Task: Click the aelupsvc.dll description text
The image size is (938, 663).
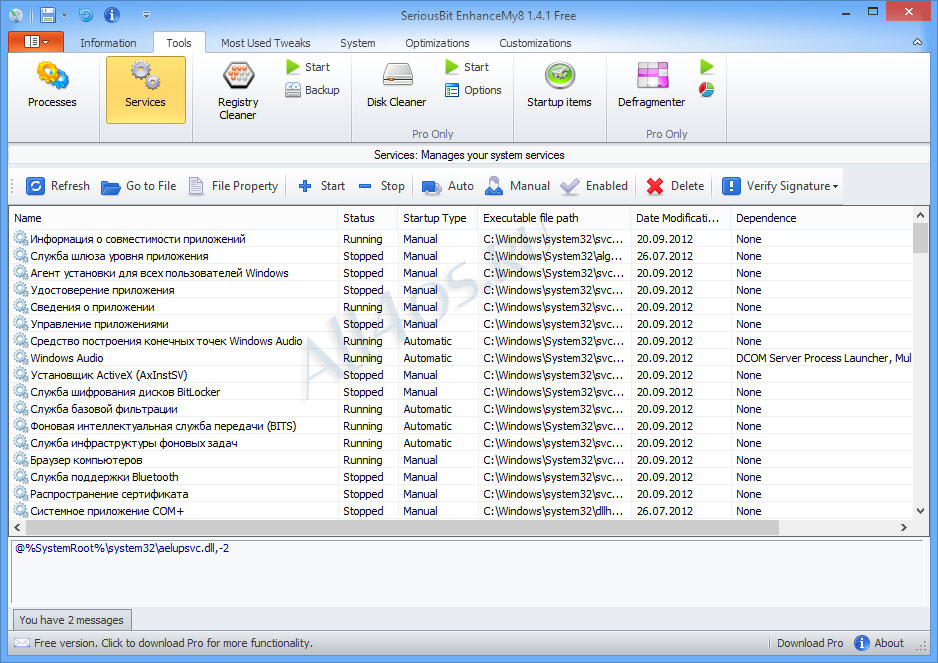Action: point(122,548)
